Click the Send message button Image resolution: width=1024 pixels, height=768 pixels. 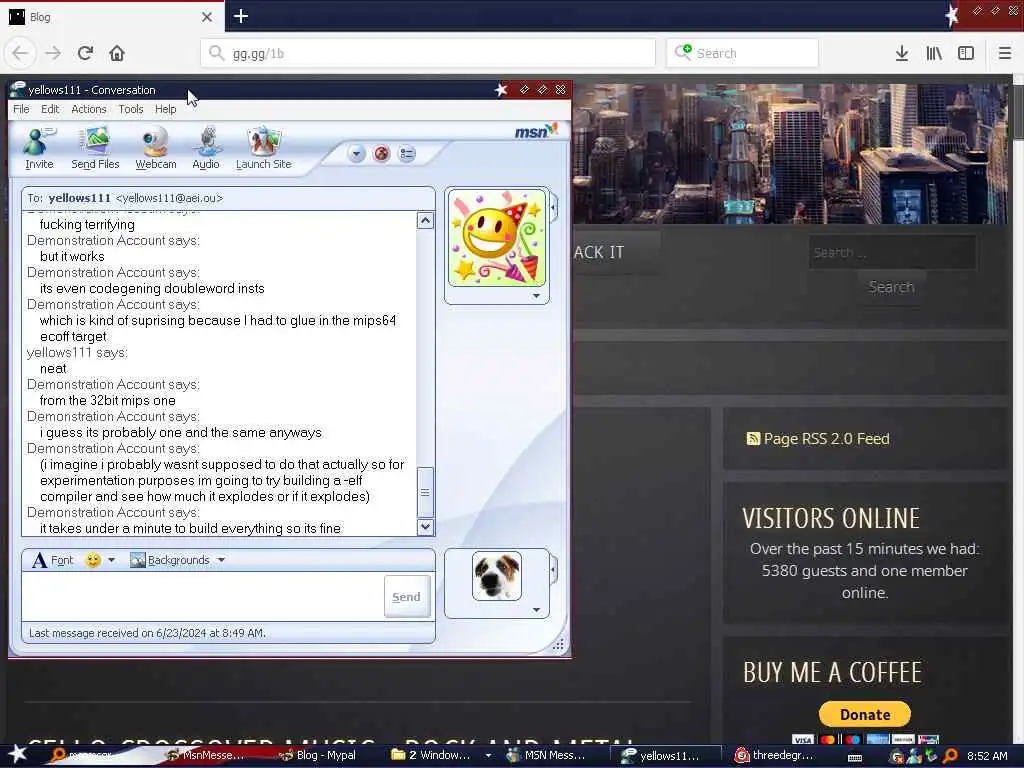tap(406, 597)
